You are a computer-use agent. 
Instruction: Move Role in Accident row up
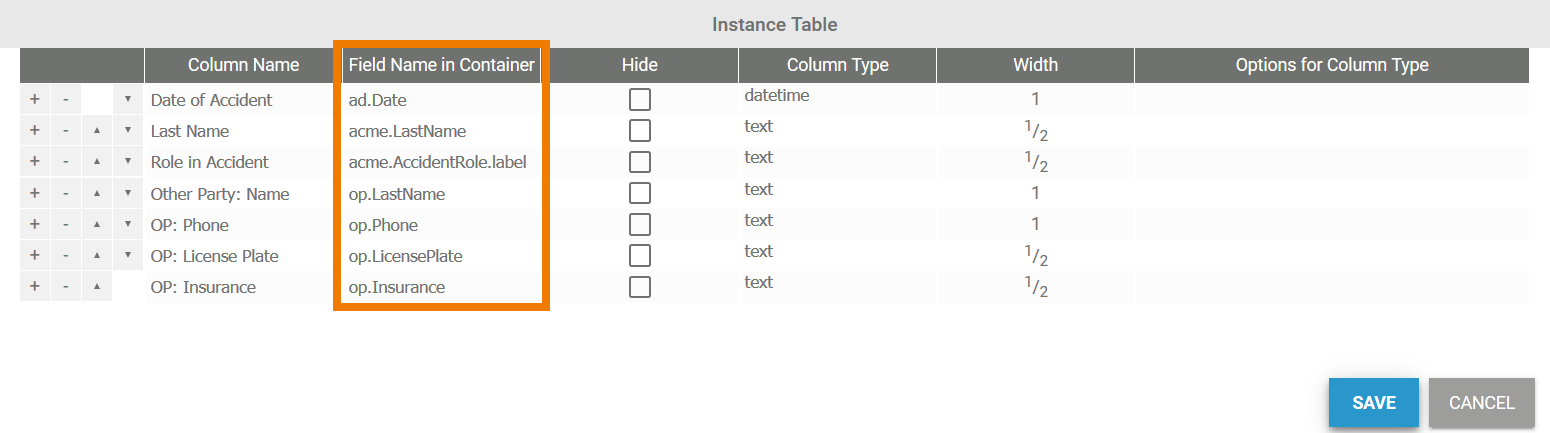(97, 162)
